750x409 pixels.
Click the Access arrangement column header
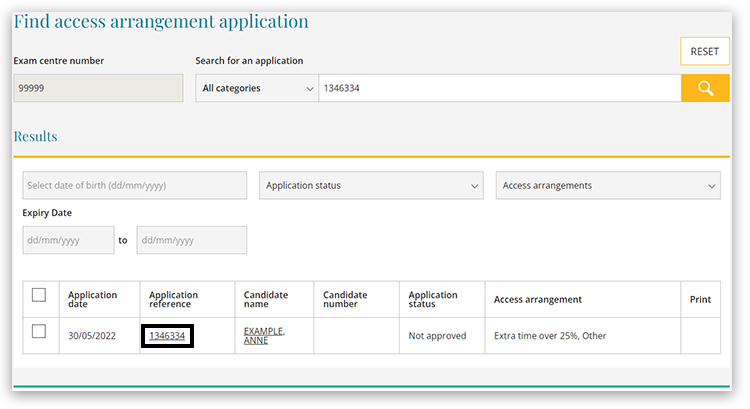tap(538, 299)
